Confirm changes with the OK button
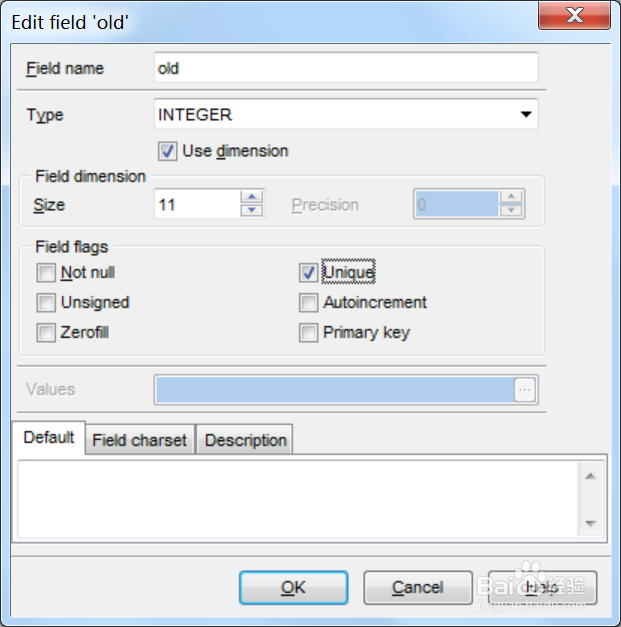 click(x=294, y=587)
